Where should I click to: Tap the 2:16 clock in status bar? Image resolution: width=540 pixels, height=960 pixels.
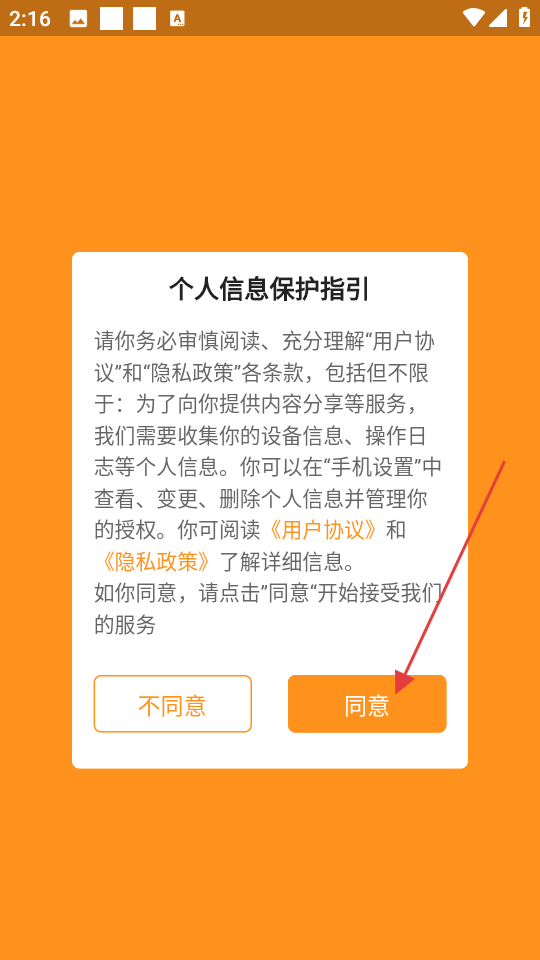pyautogui.click(x=29, y=19)
